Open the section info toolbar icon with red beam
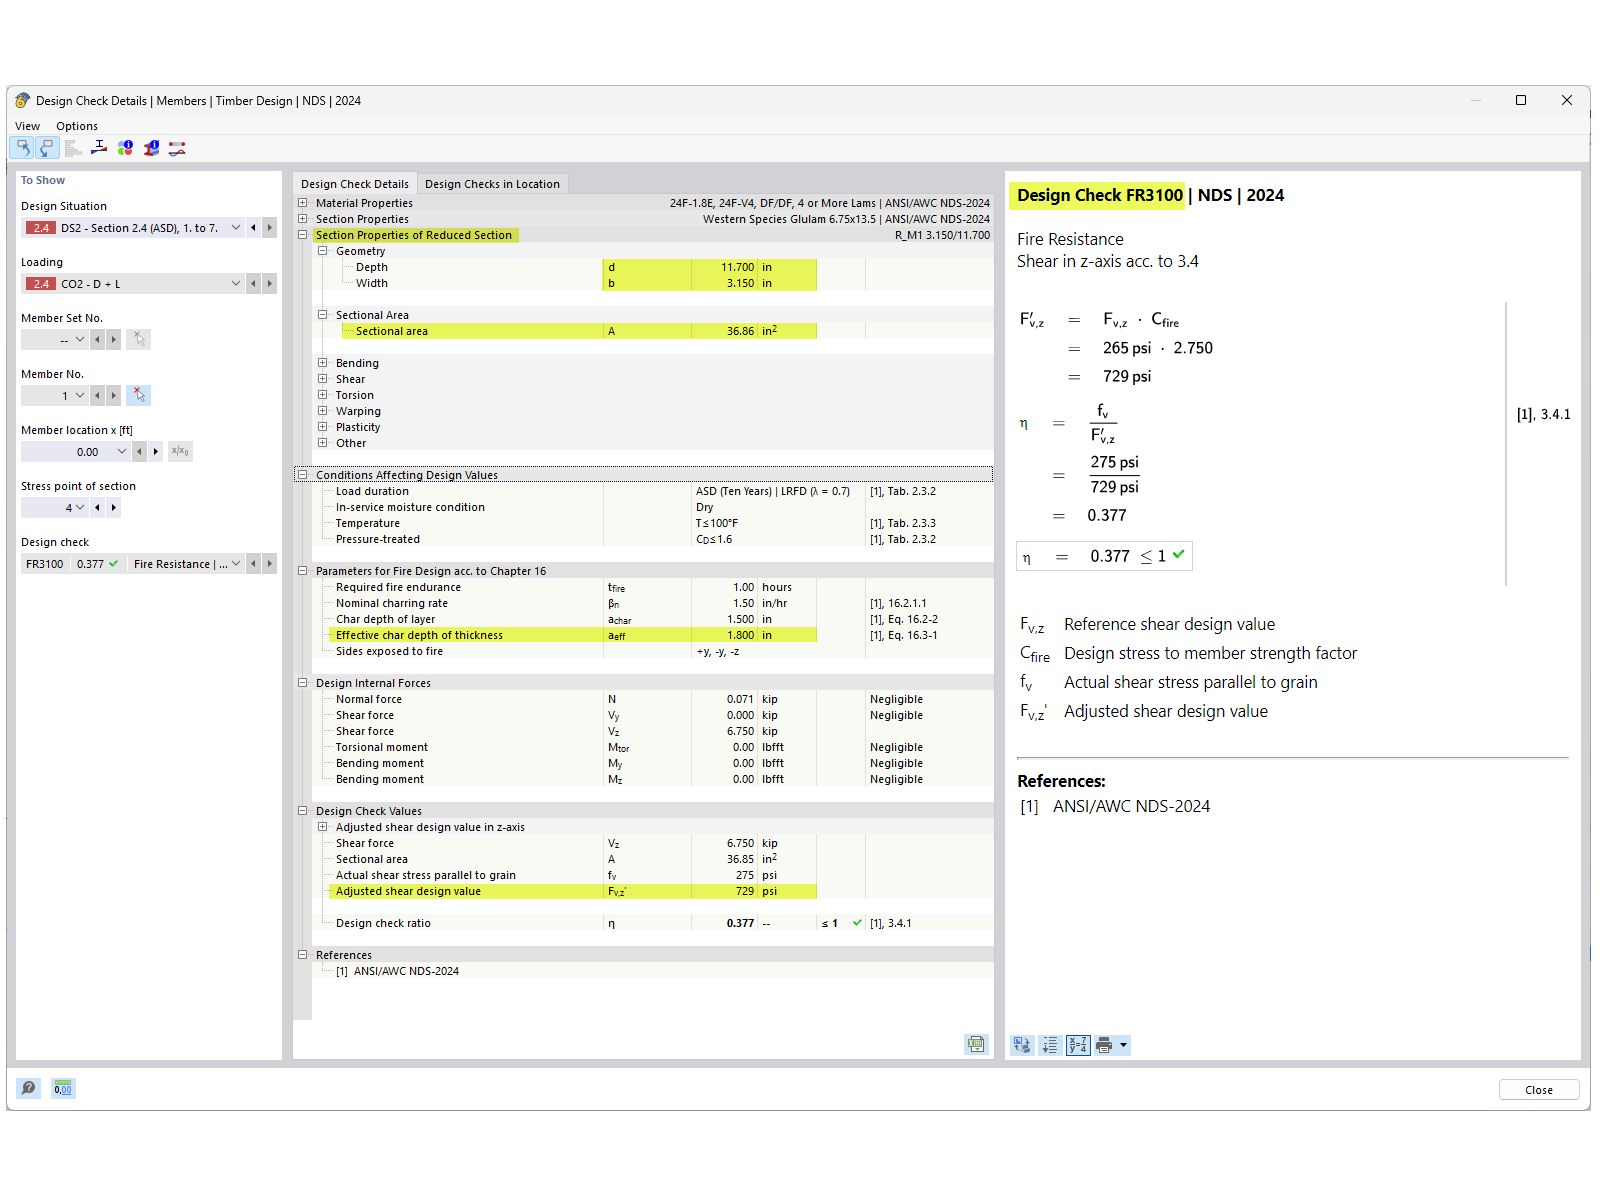Image resolution: width=1600 pixels, height=1200 pixels. (151, 148)
